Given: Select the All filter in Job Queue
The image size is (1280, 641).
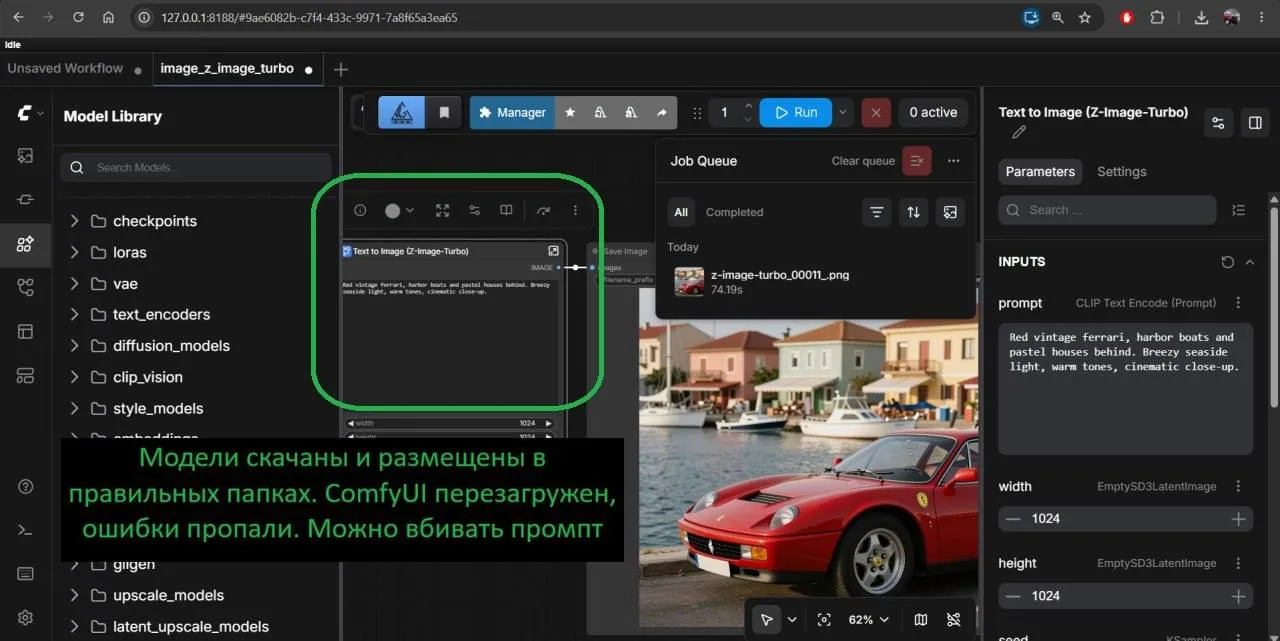Looking at the screenshot, I should [681, 212].
